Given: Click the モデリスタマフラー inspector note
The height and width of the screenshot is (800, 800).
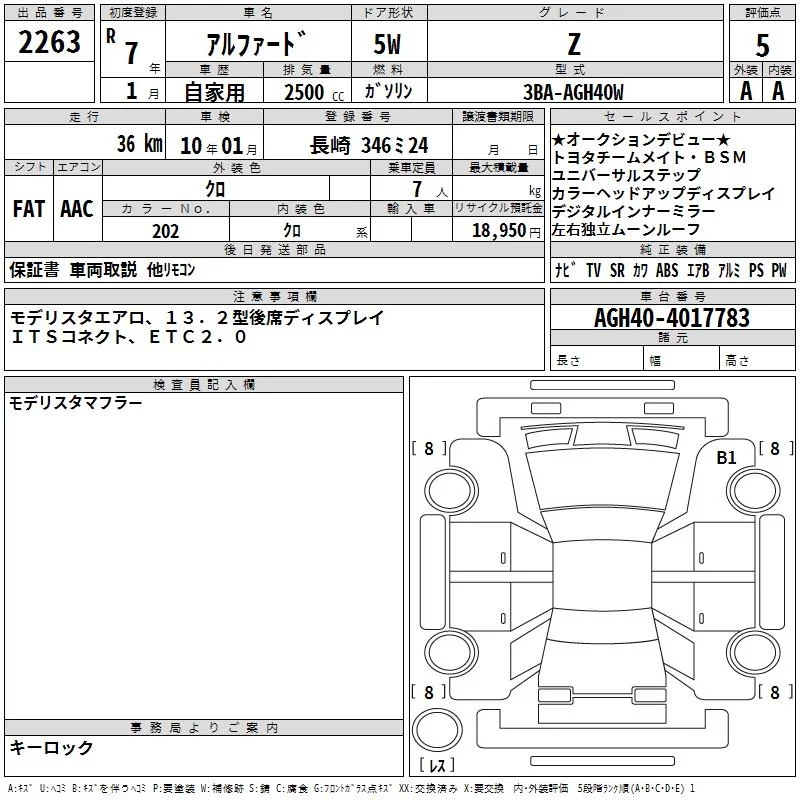Looking at the screenshot, I should (76, 403).
